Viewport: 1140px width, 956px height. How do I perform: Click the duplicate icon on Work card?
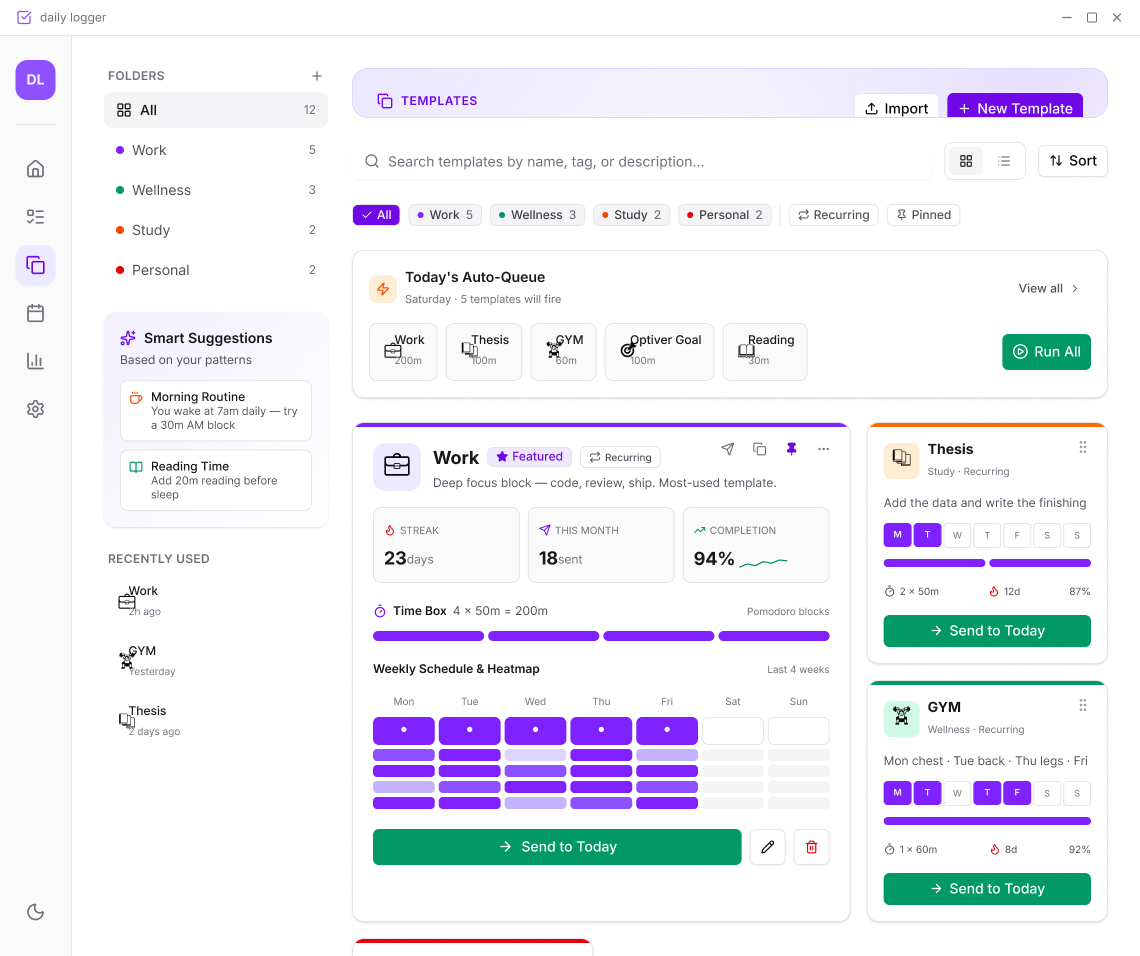pos(760,449)
